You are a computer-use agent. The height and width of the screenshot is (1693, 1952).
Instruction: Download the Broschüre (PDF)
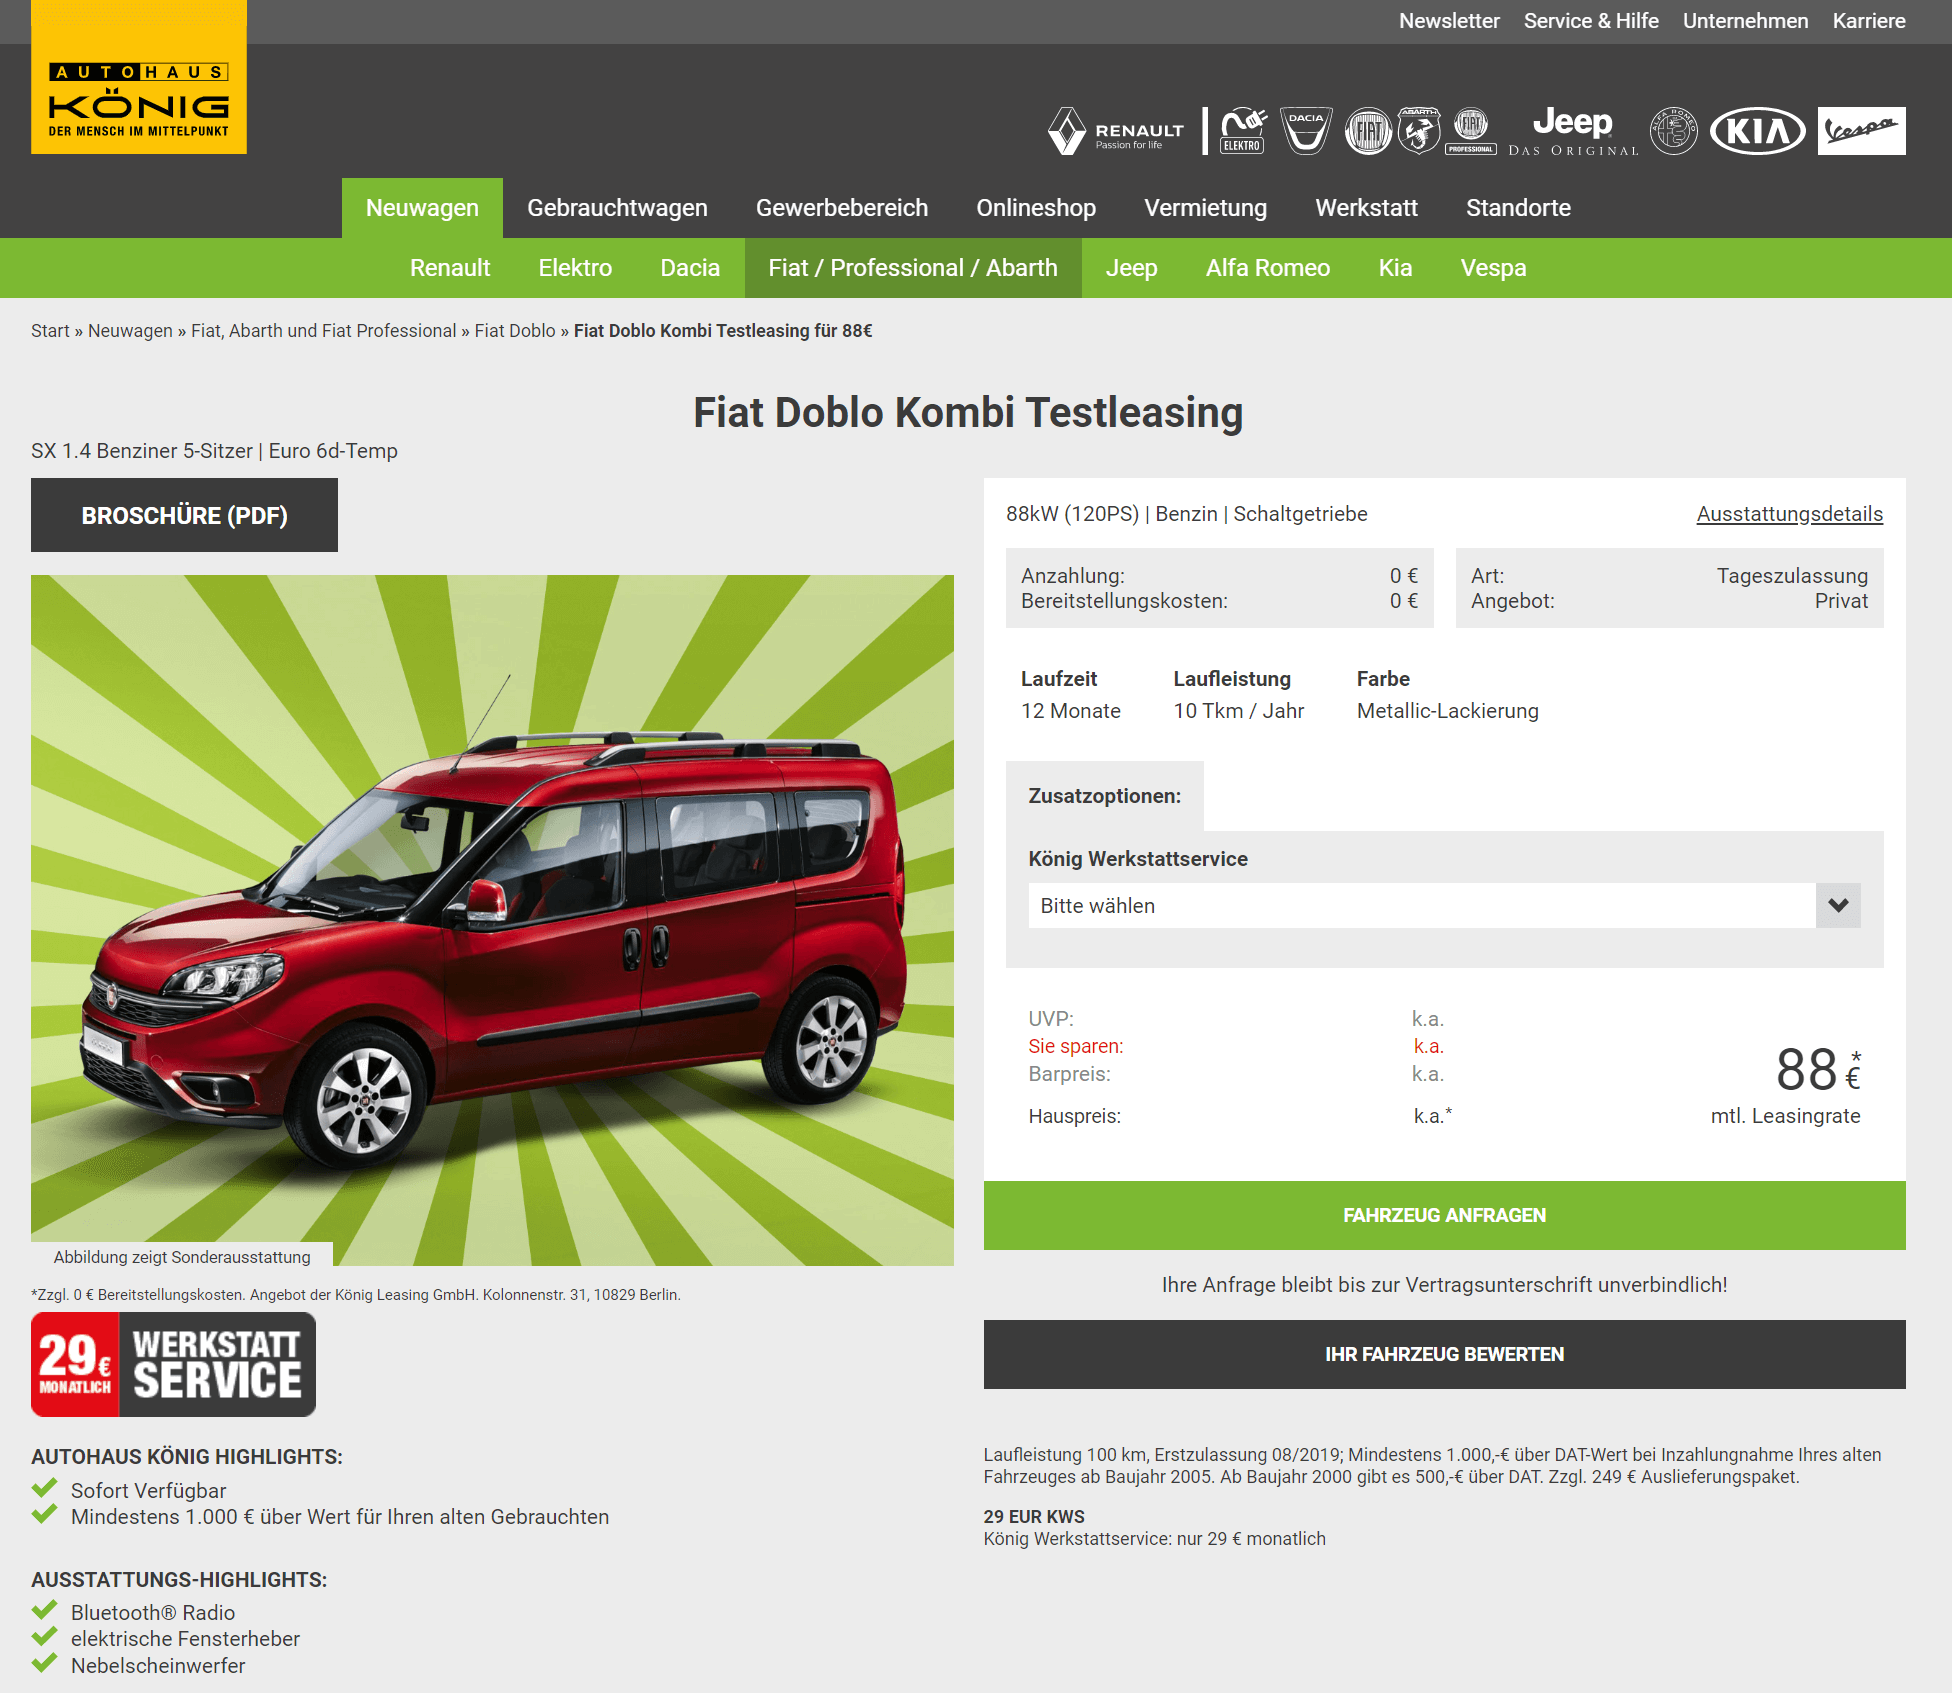pos(184,515)
